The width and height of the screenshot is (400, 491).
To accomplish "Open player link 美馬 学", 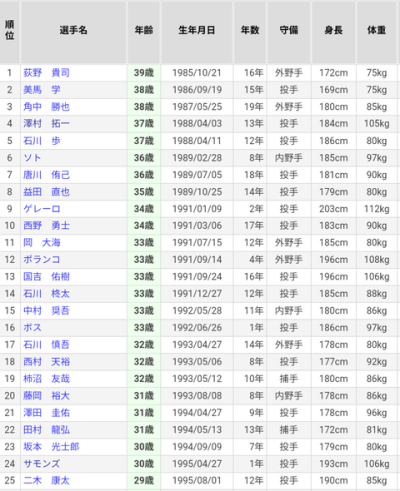I will pyautogui.click(x=42, y=90).
